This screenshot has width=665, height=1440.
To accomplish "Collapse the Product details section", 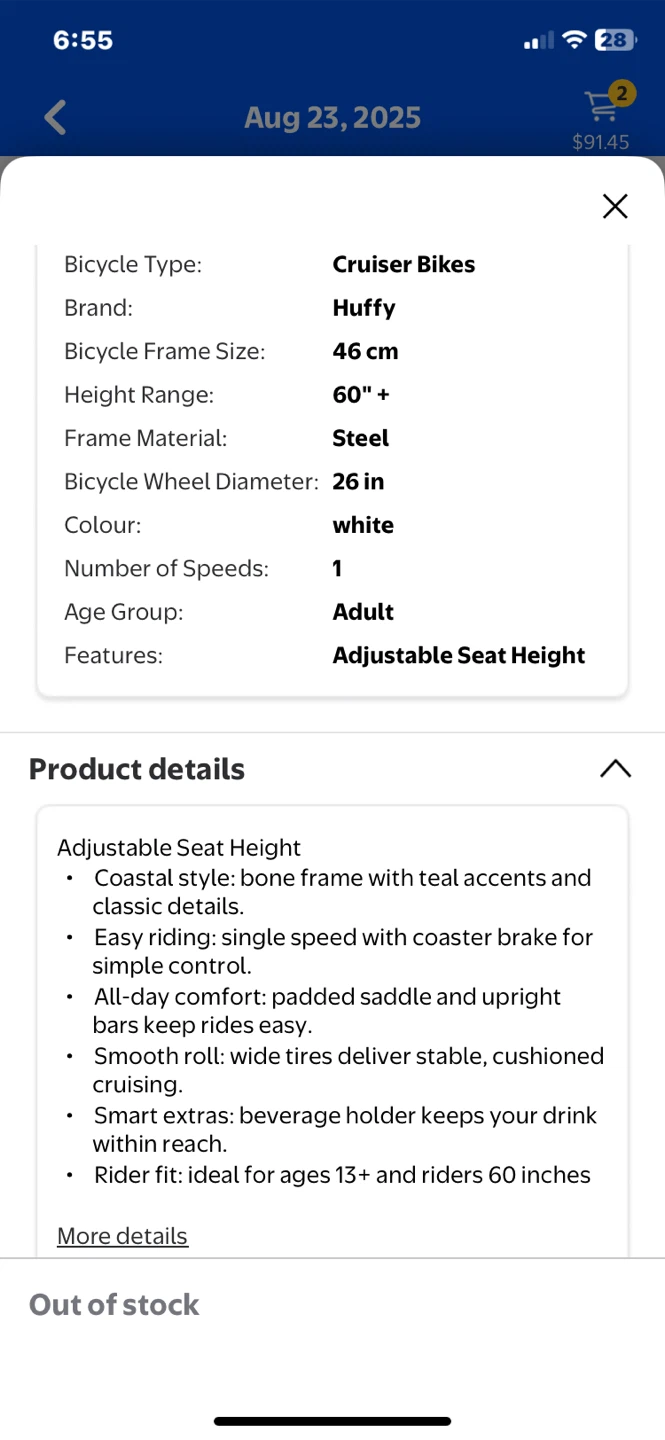I will pos(615,768).
